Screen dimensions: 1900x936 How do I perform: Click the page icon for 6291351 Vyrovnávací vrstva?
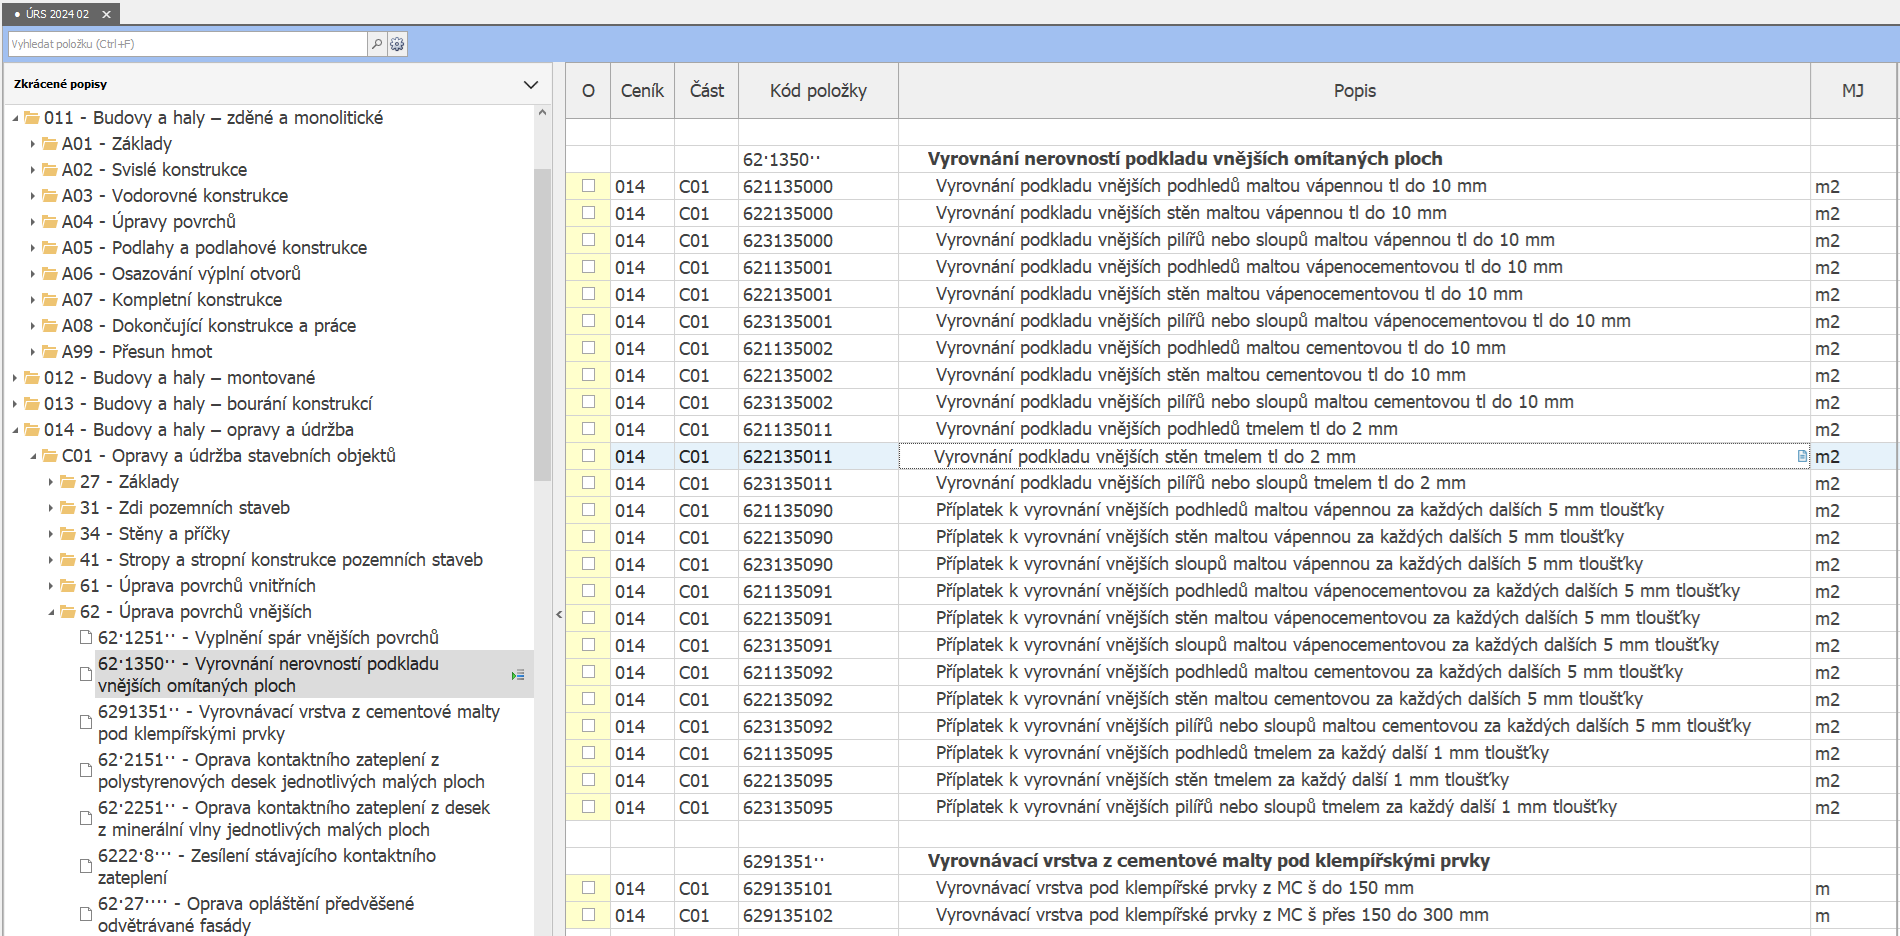[86, 722]
